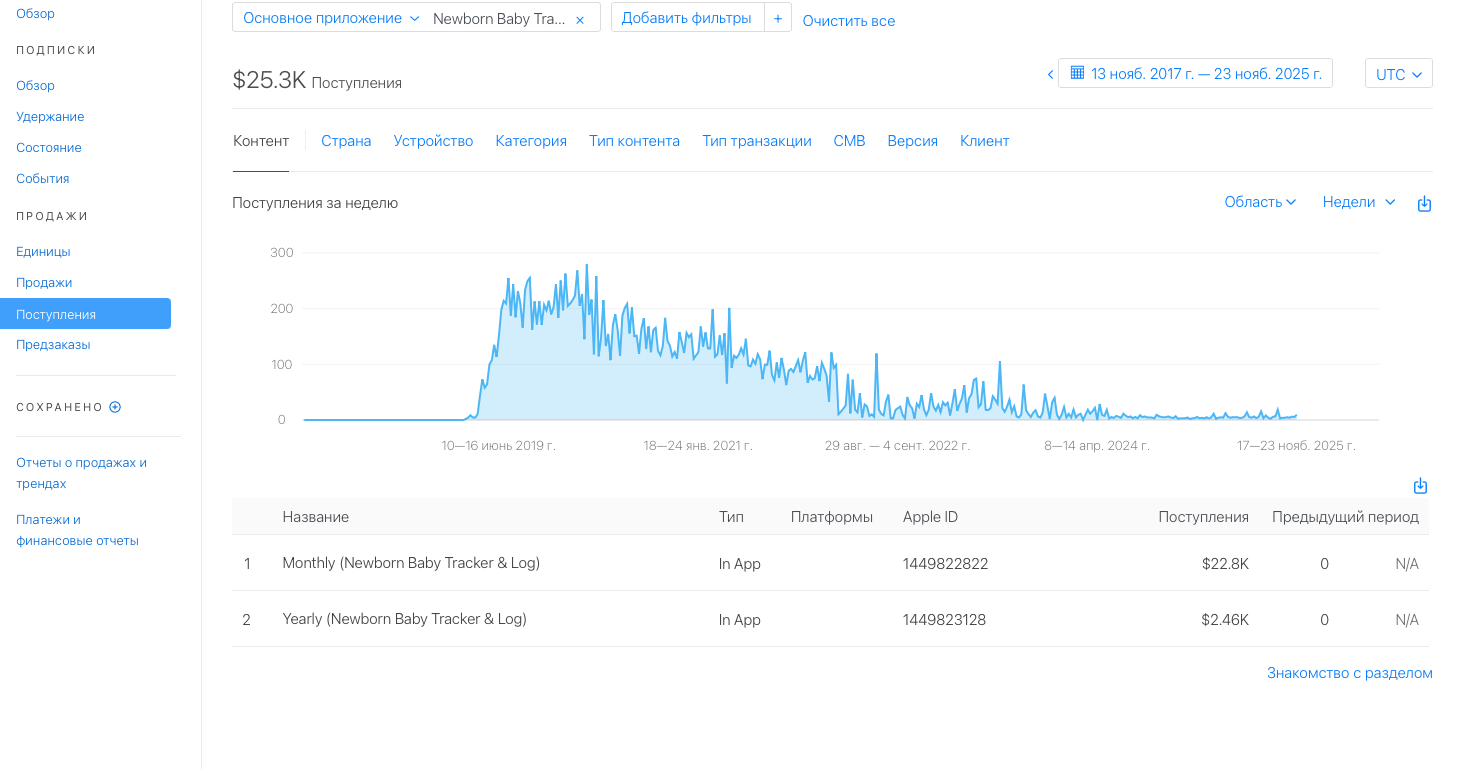Select the Контент tab
This screenshot has height=769, width=1468.
(x=261, y=141)
